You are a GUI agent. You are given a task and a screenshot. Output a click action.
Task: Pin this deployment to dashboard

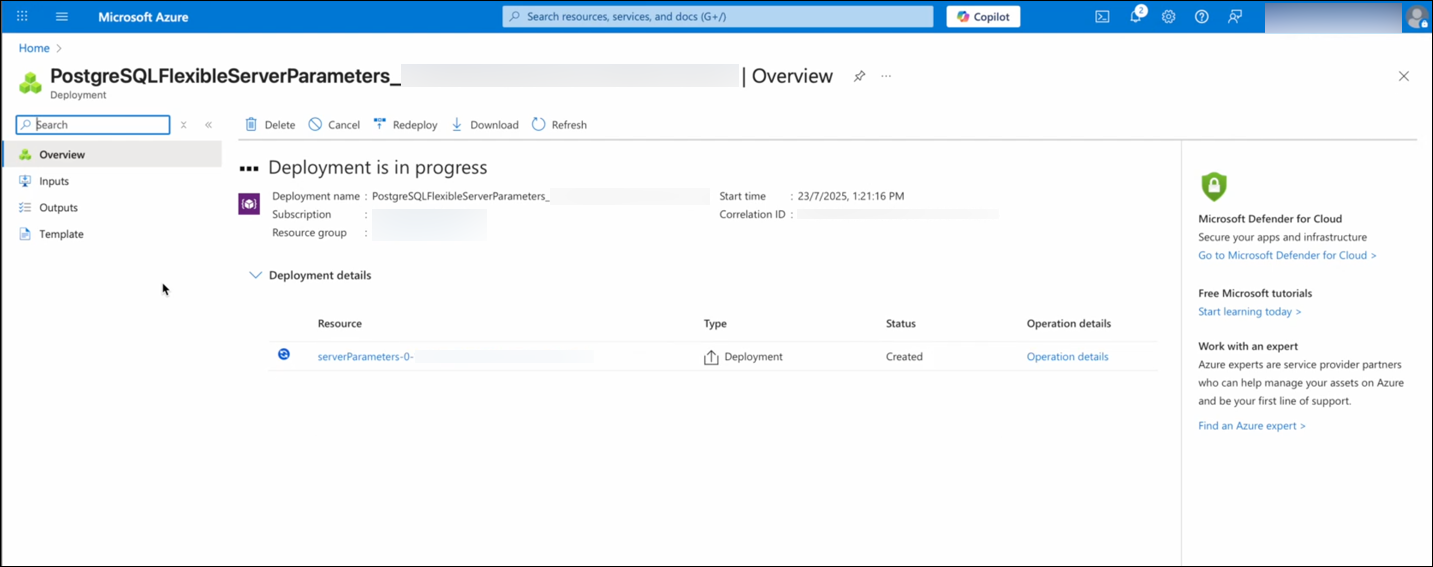tap(859, 76)
